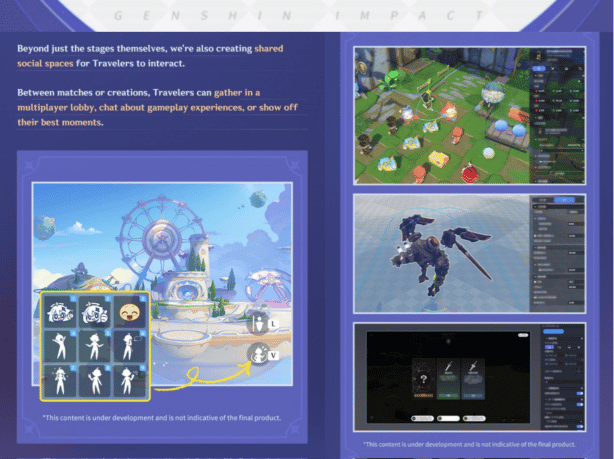Select the emote pose in slot 4
Screen dimensions: 614x459
point(59,347)
